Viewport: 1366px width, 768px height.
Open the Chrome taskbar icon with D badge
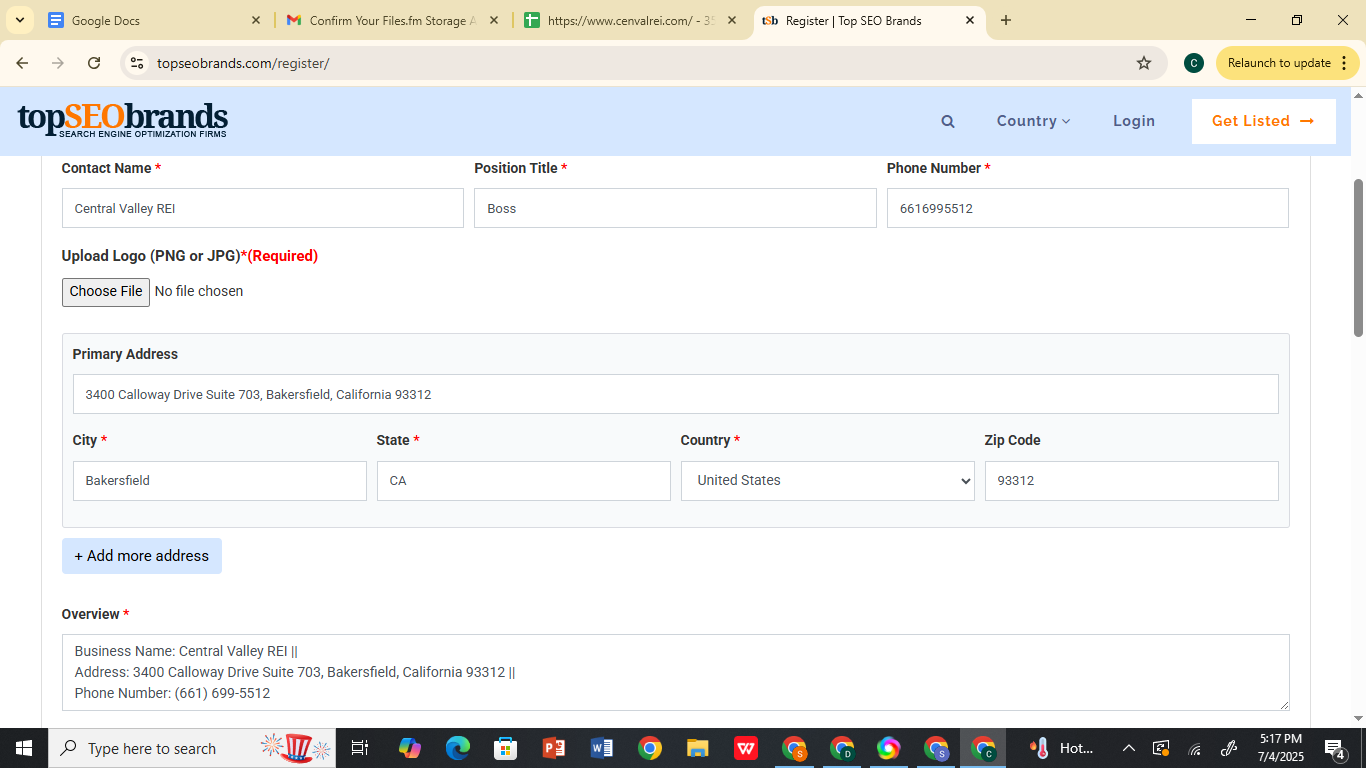click(x=842, y=748)
